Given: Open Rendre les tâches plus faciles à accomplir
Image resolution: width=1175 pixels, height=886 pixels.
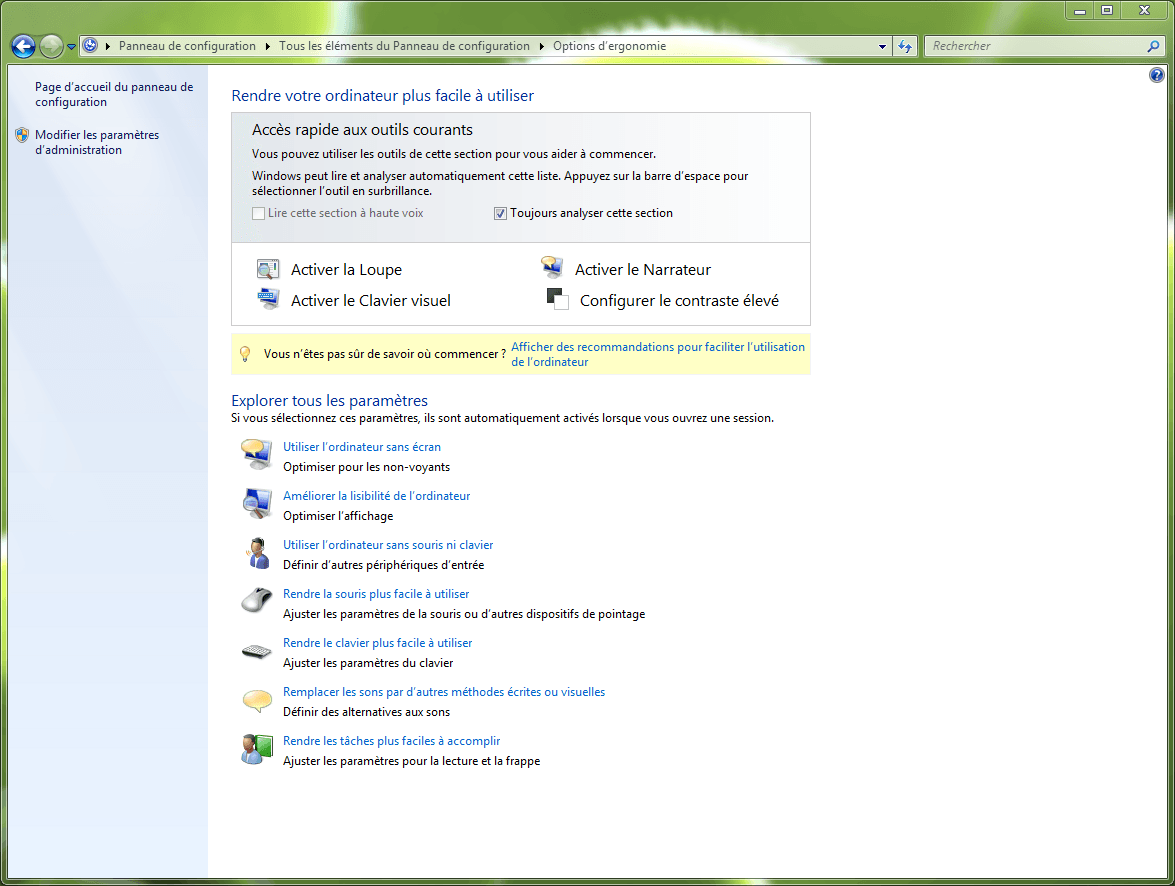Looking at the screenshot, I should tap(391, 741).
